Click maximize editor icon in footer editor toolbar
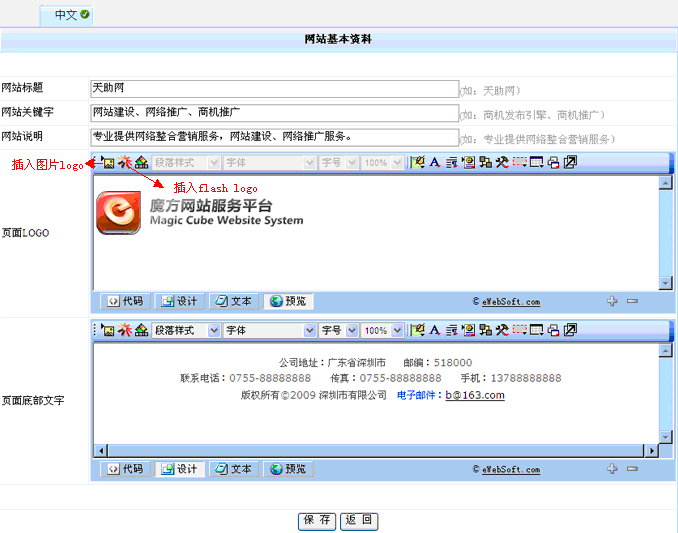The width and height of the screenshot is (678, 533). click(570, 330)
